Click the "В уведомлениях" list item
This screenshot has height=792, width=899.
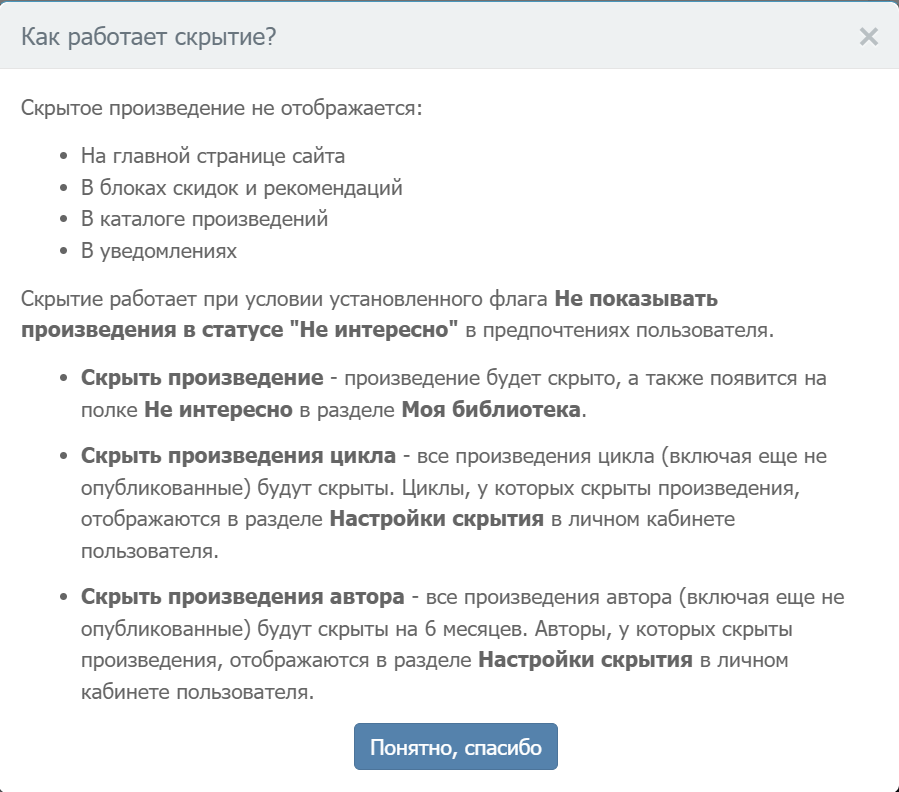pos(159,250)
